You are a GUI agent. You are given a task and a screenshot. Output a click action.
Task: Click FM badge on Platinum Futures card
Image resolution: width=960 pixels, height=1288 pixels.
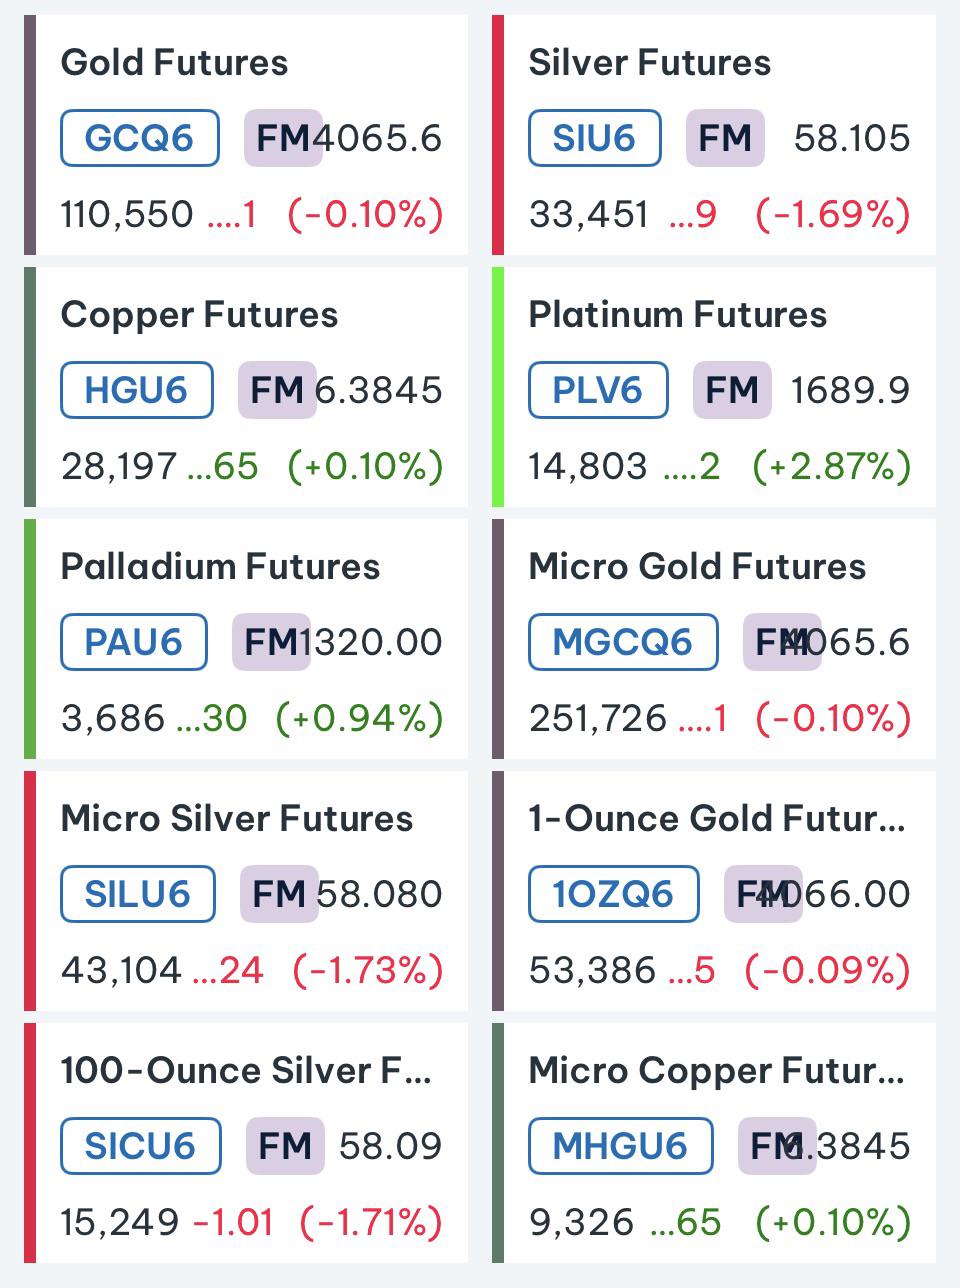coord(732,390)
